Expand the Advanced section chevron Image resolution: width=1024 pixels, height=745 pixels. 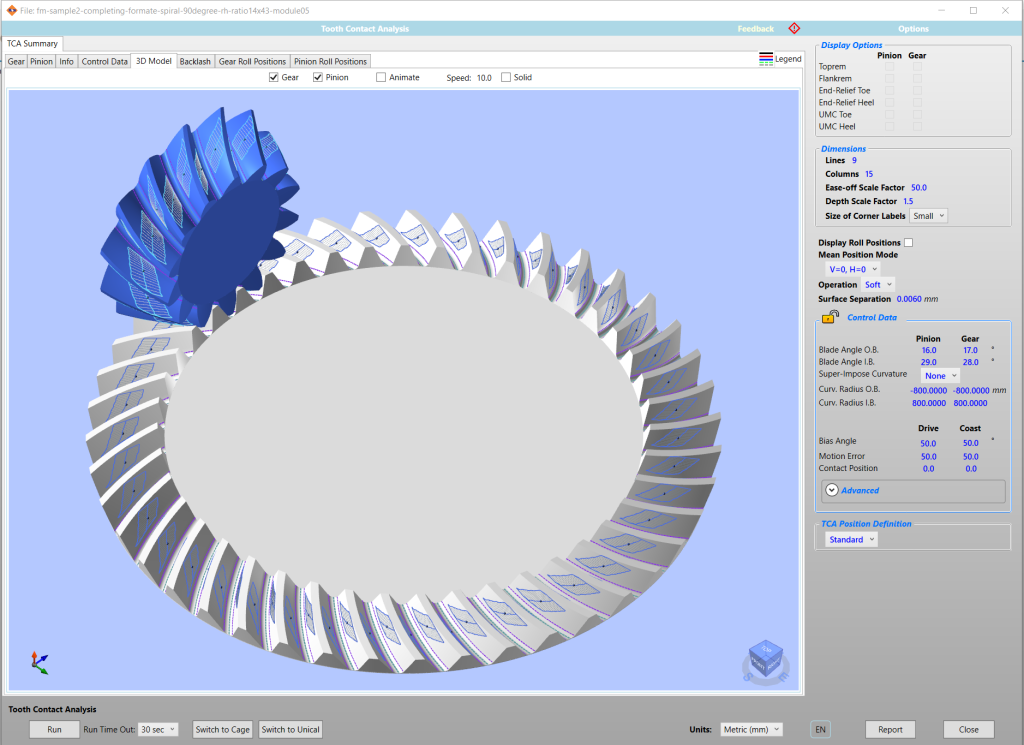[831, 490]
